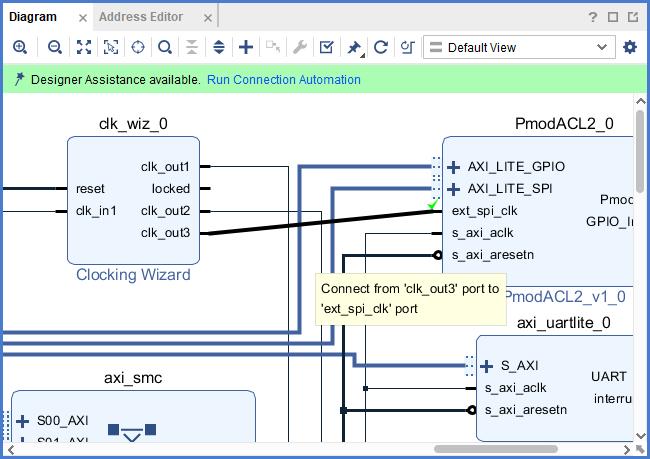Regenerate the layout with refresh icon

[x=381, y=47]
